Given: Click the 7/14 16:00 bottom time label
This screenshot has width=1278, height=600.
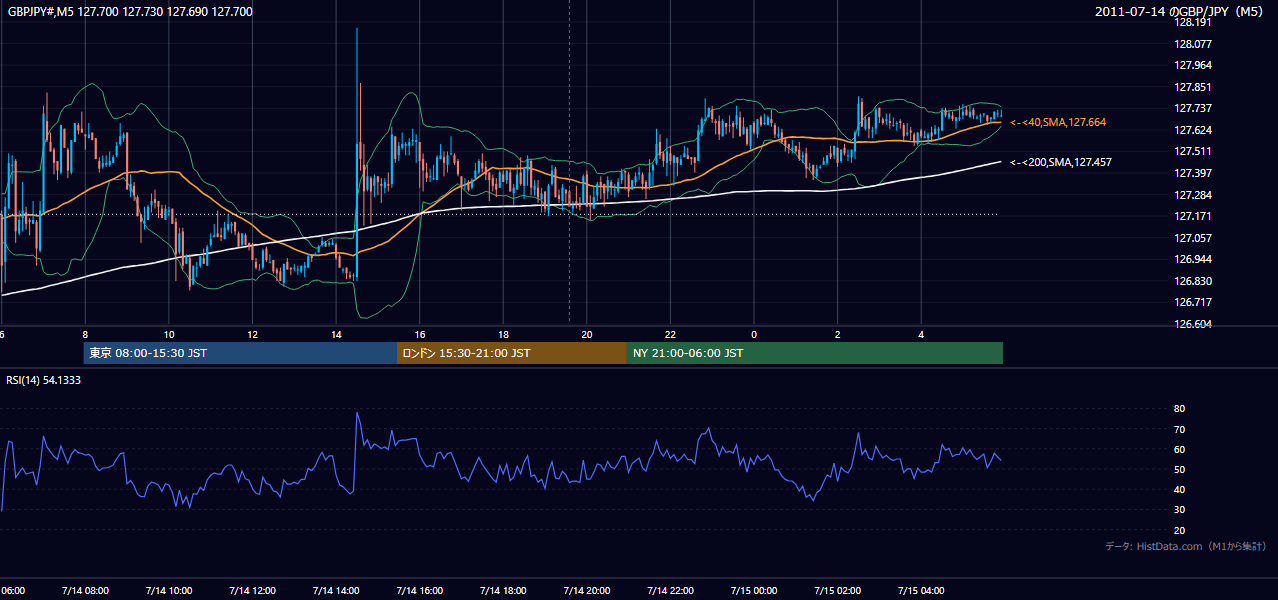Looking at the screenshot, I should click(x=419, y=591).
